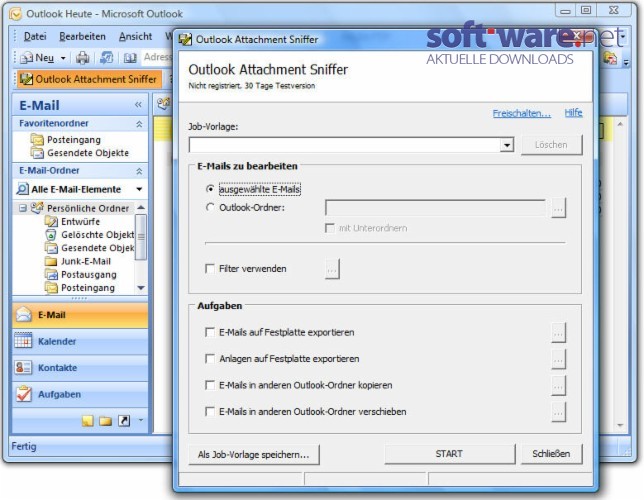Open the Kalender navigation pane
This screenshot has height=500, width=644.
point(80,341)
